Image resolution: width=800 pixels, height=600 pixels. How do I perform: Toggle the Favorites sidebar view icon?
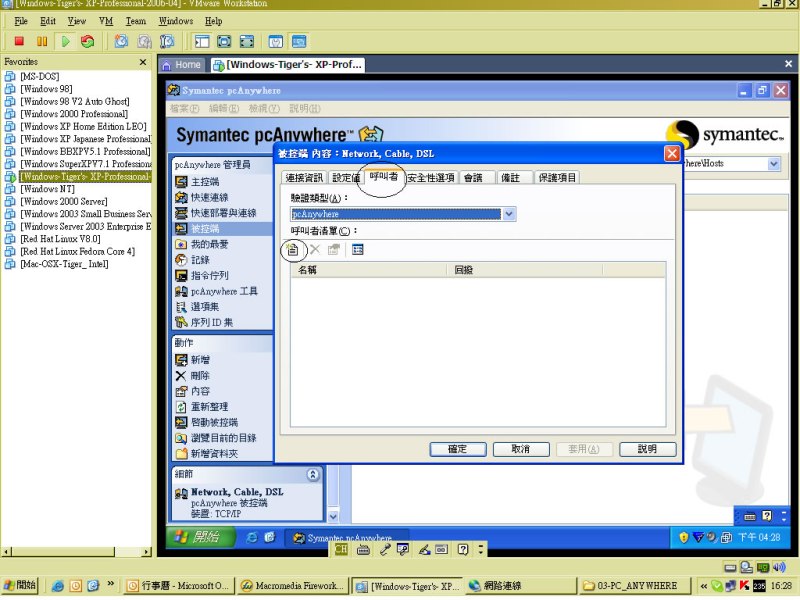[x=202, y=41]
